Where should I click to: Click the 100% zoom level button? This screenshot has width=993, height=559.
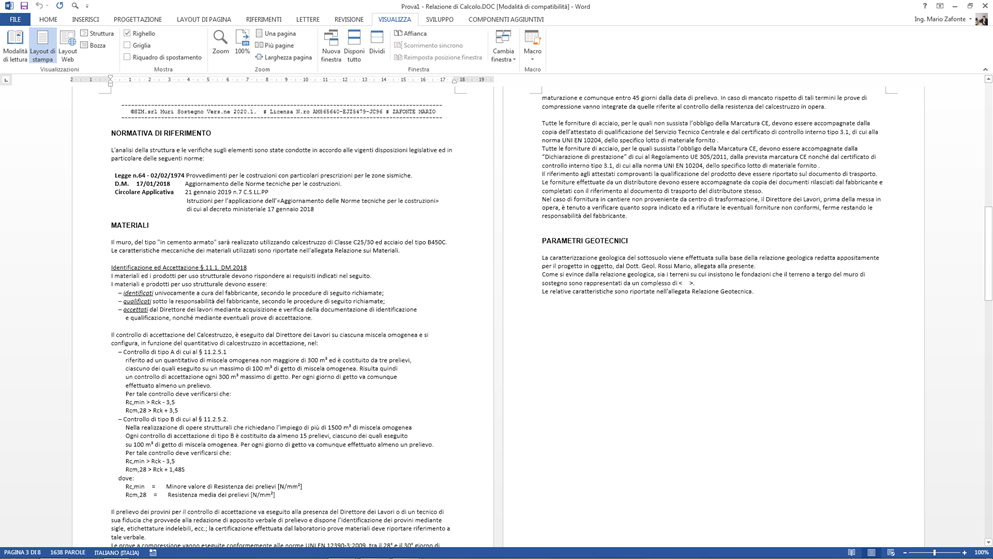pyautogui.click(x=981, y=553)
